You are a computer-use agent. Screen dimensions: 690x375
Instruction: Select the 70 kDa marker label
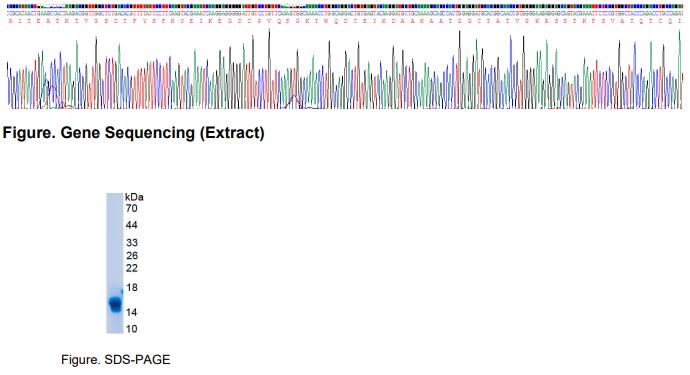131,208
